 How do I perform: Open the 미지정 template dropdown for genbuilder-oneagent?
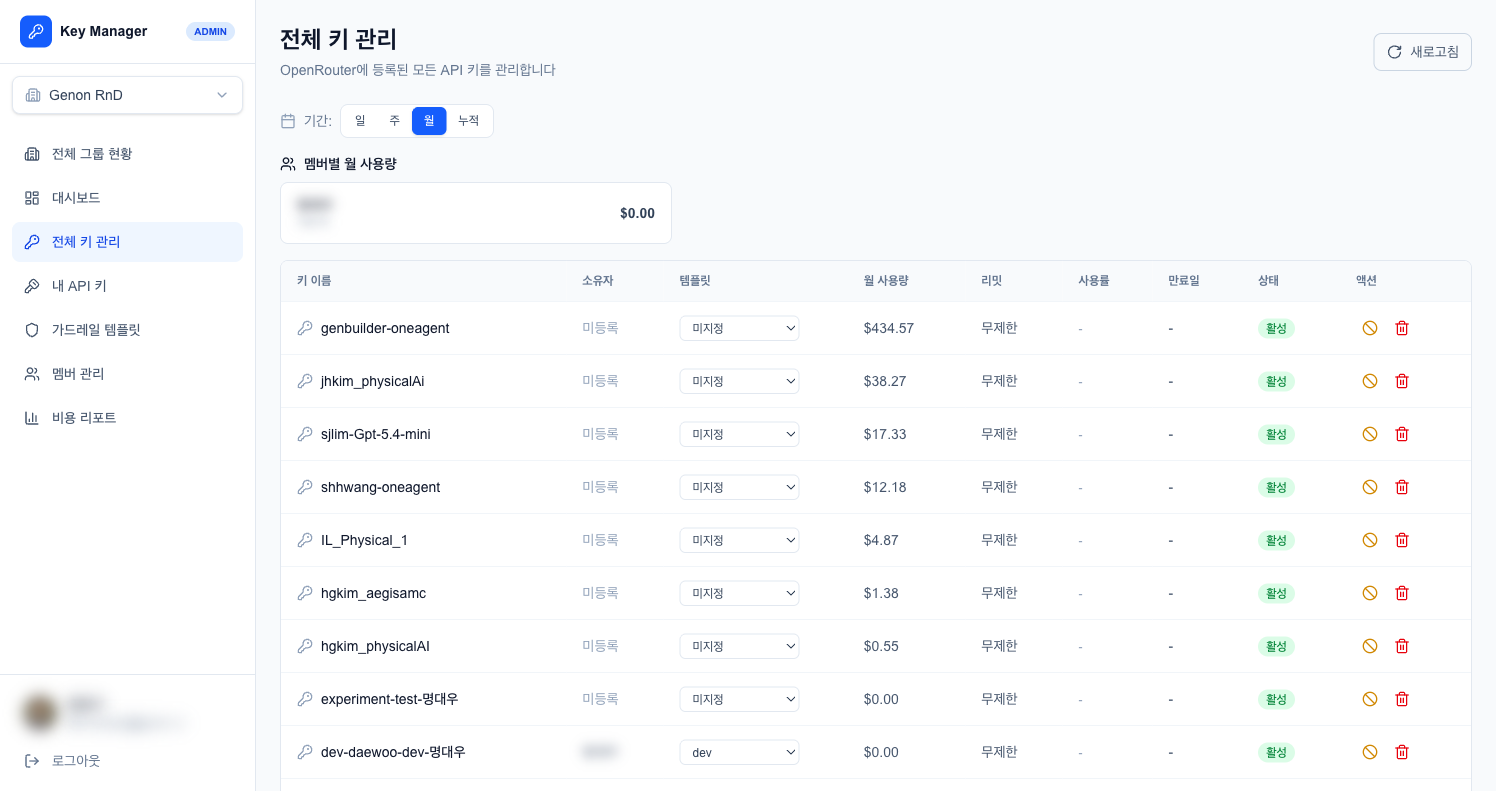(739, 327)
